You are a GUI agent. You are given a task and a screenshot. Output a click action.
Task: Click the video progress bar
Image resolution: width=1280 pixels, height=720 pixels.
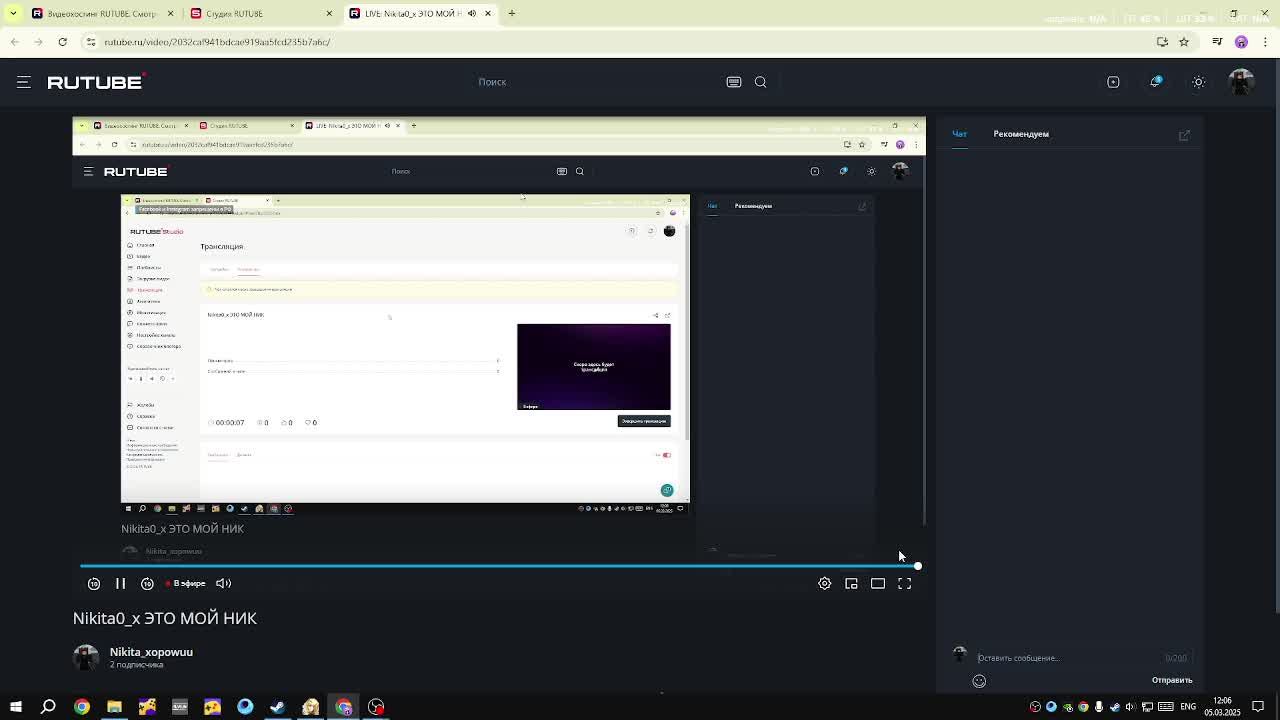(x=498, y=566)
